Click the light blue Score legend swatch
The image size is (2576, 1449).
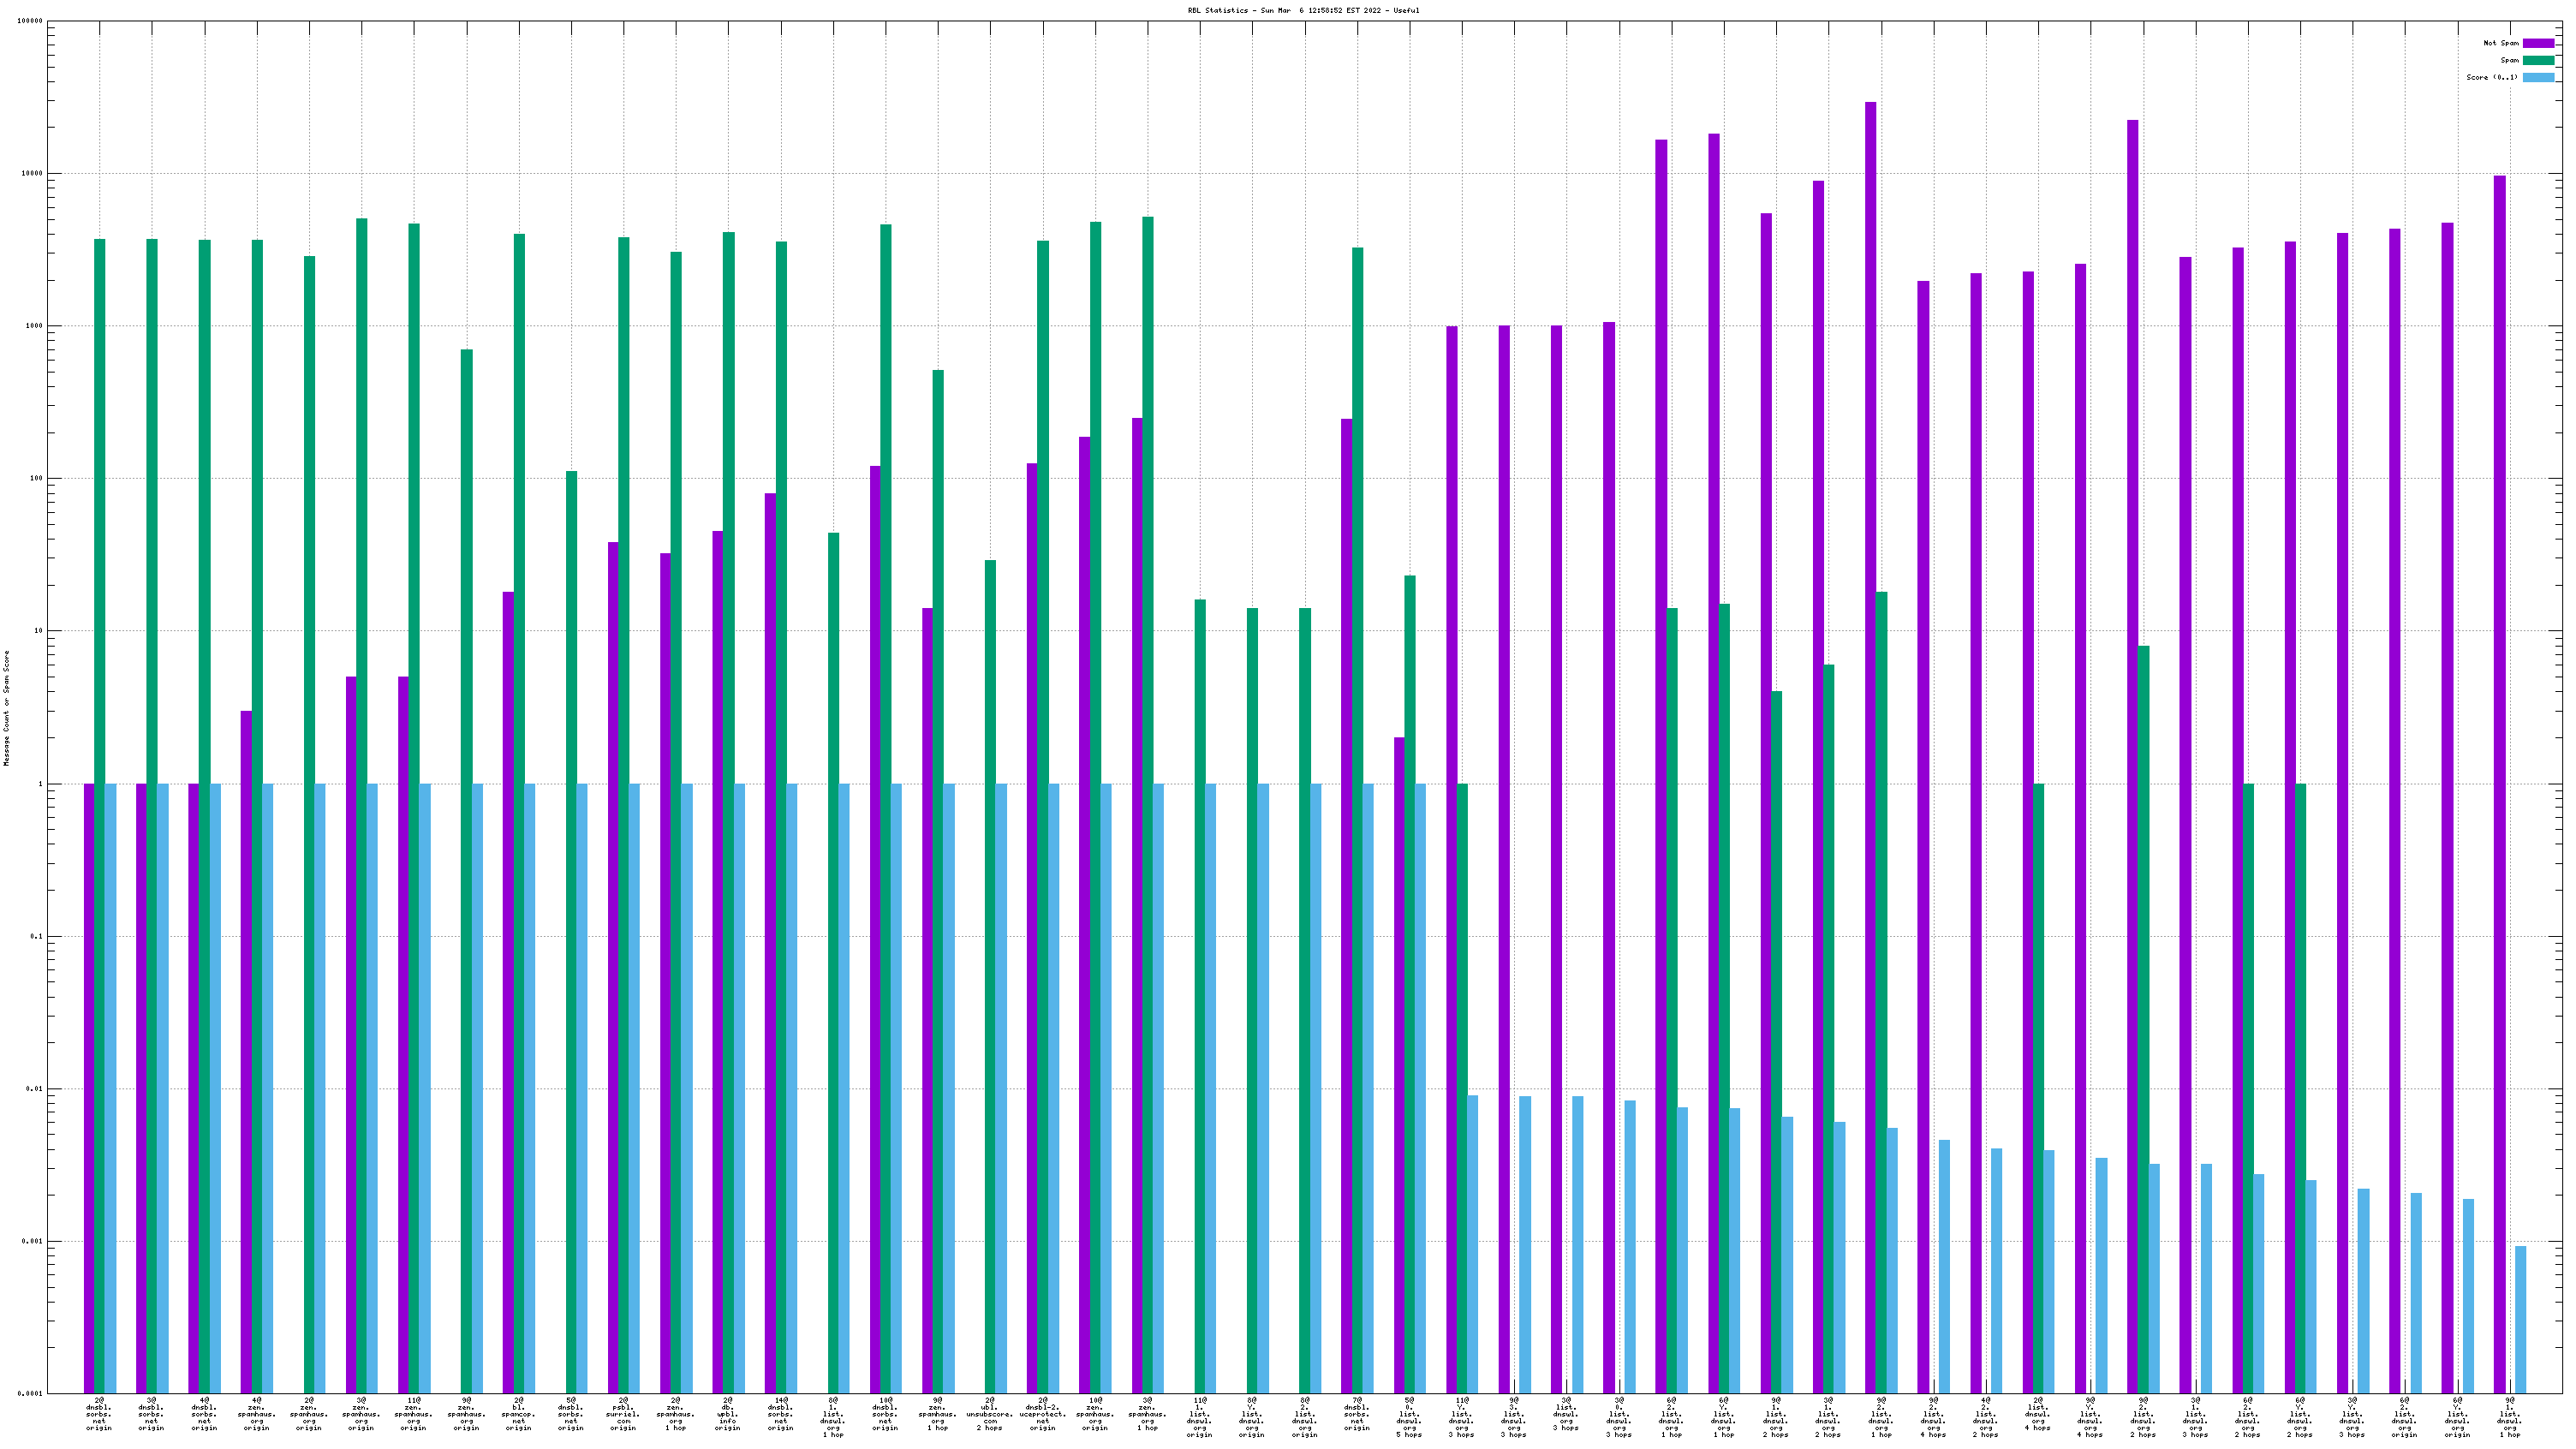[x=2538, y=77]
